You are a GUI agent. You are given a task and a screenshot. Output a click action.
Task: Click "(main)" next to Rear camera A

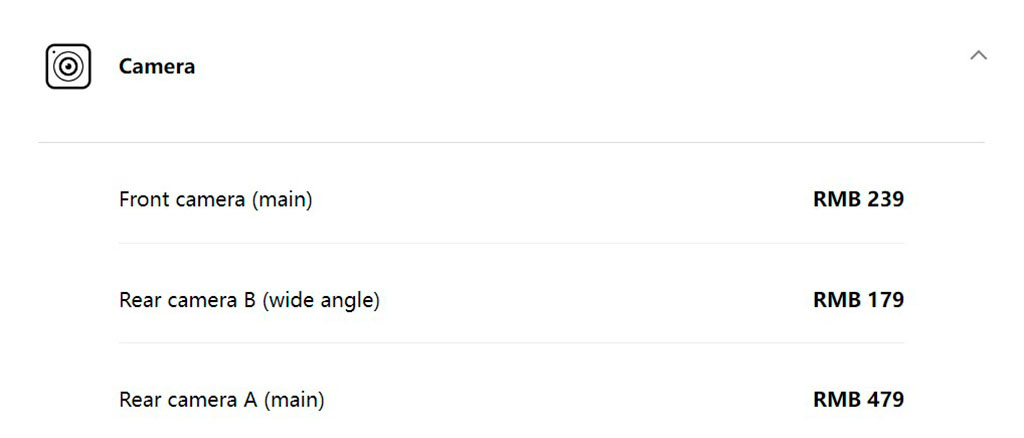[x=294, y=400]
